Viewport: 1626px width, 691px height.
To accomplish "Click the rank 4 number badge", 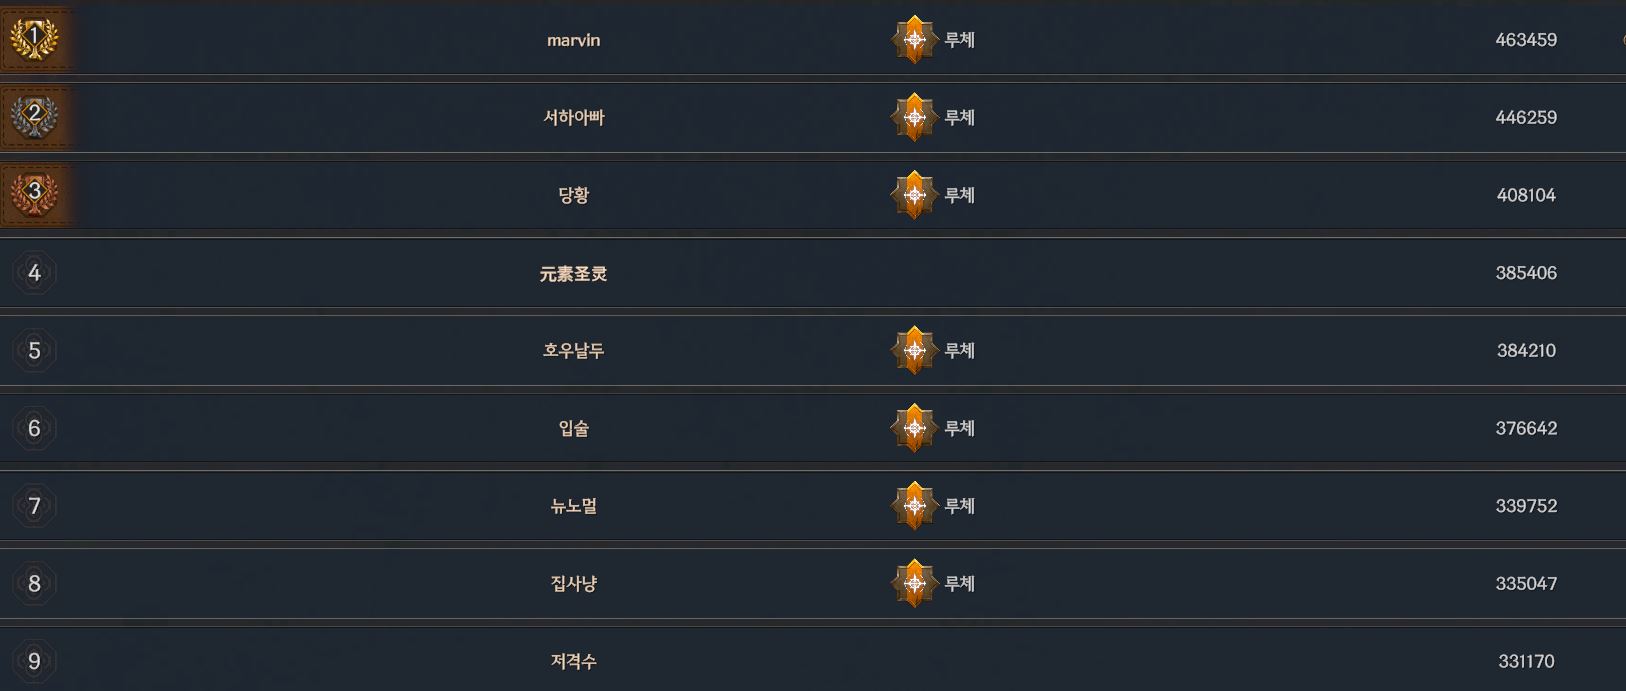I will click(34, 273).
